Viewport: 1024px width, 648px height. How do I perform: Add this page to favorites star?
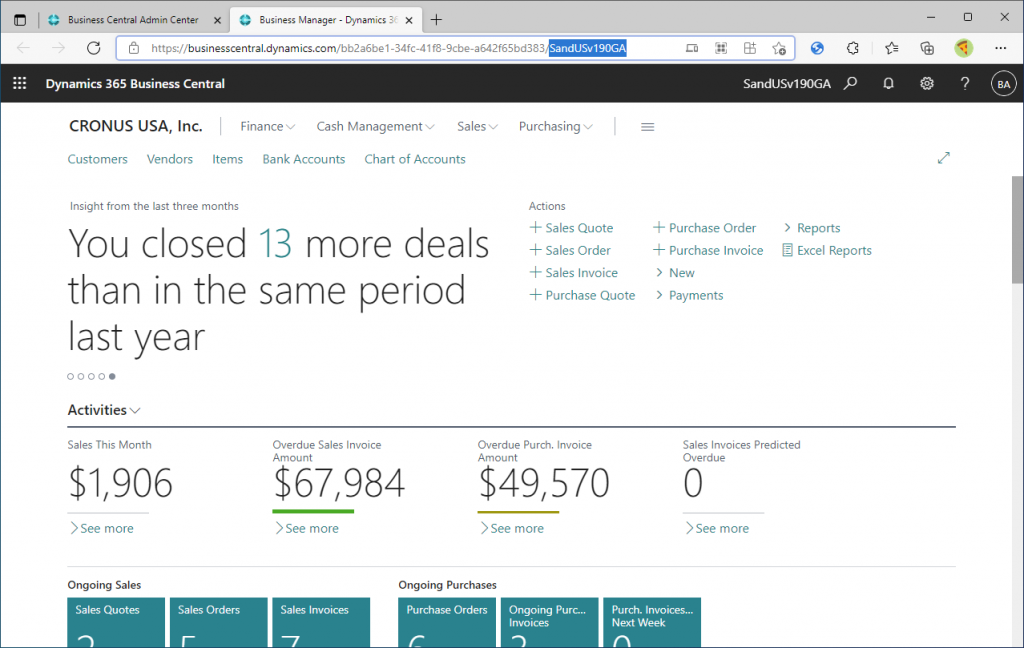pos(778,48)
